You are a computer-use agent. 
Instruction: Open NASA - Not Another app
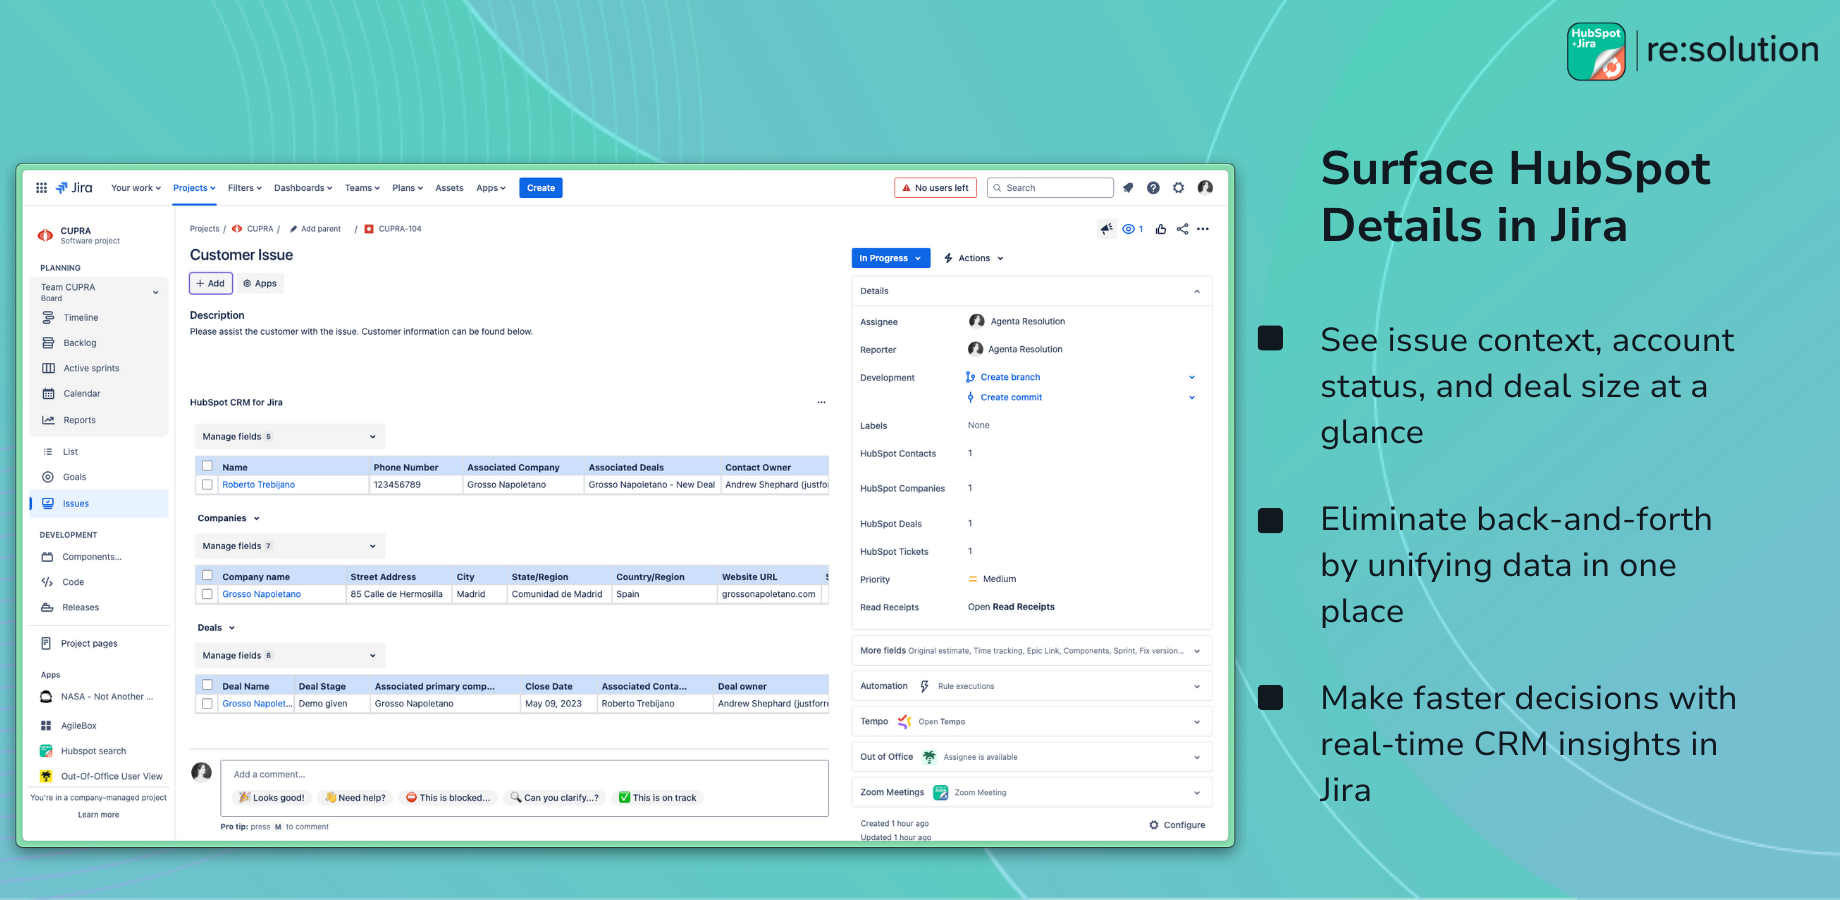click(107, 697)
